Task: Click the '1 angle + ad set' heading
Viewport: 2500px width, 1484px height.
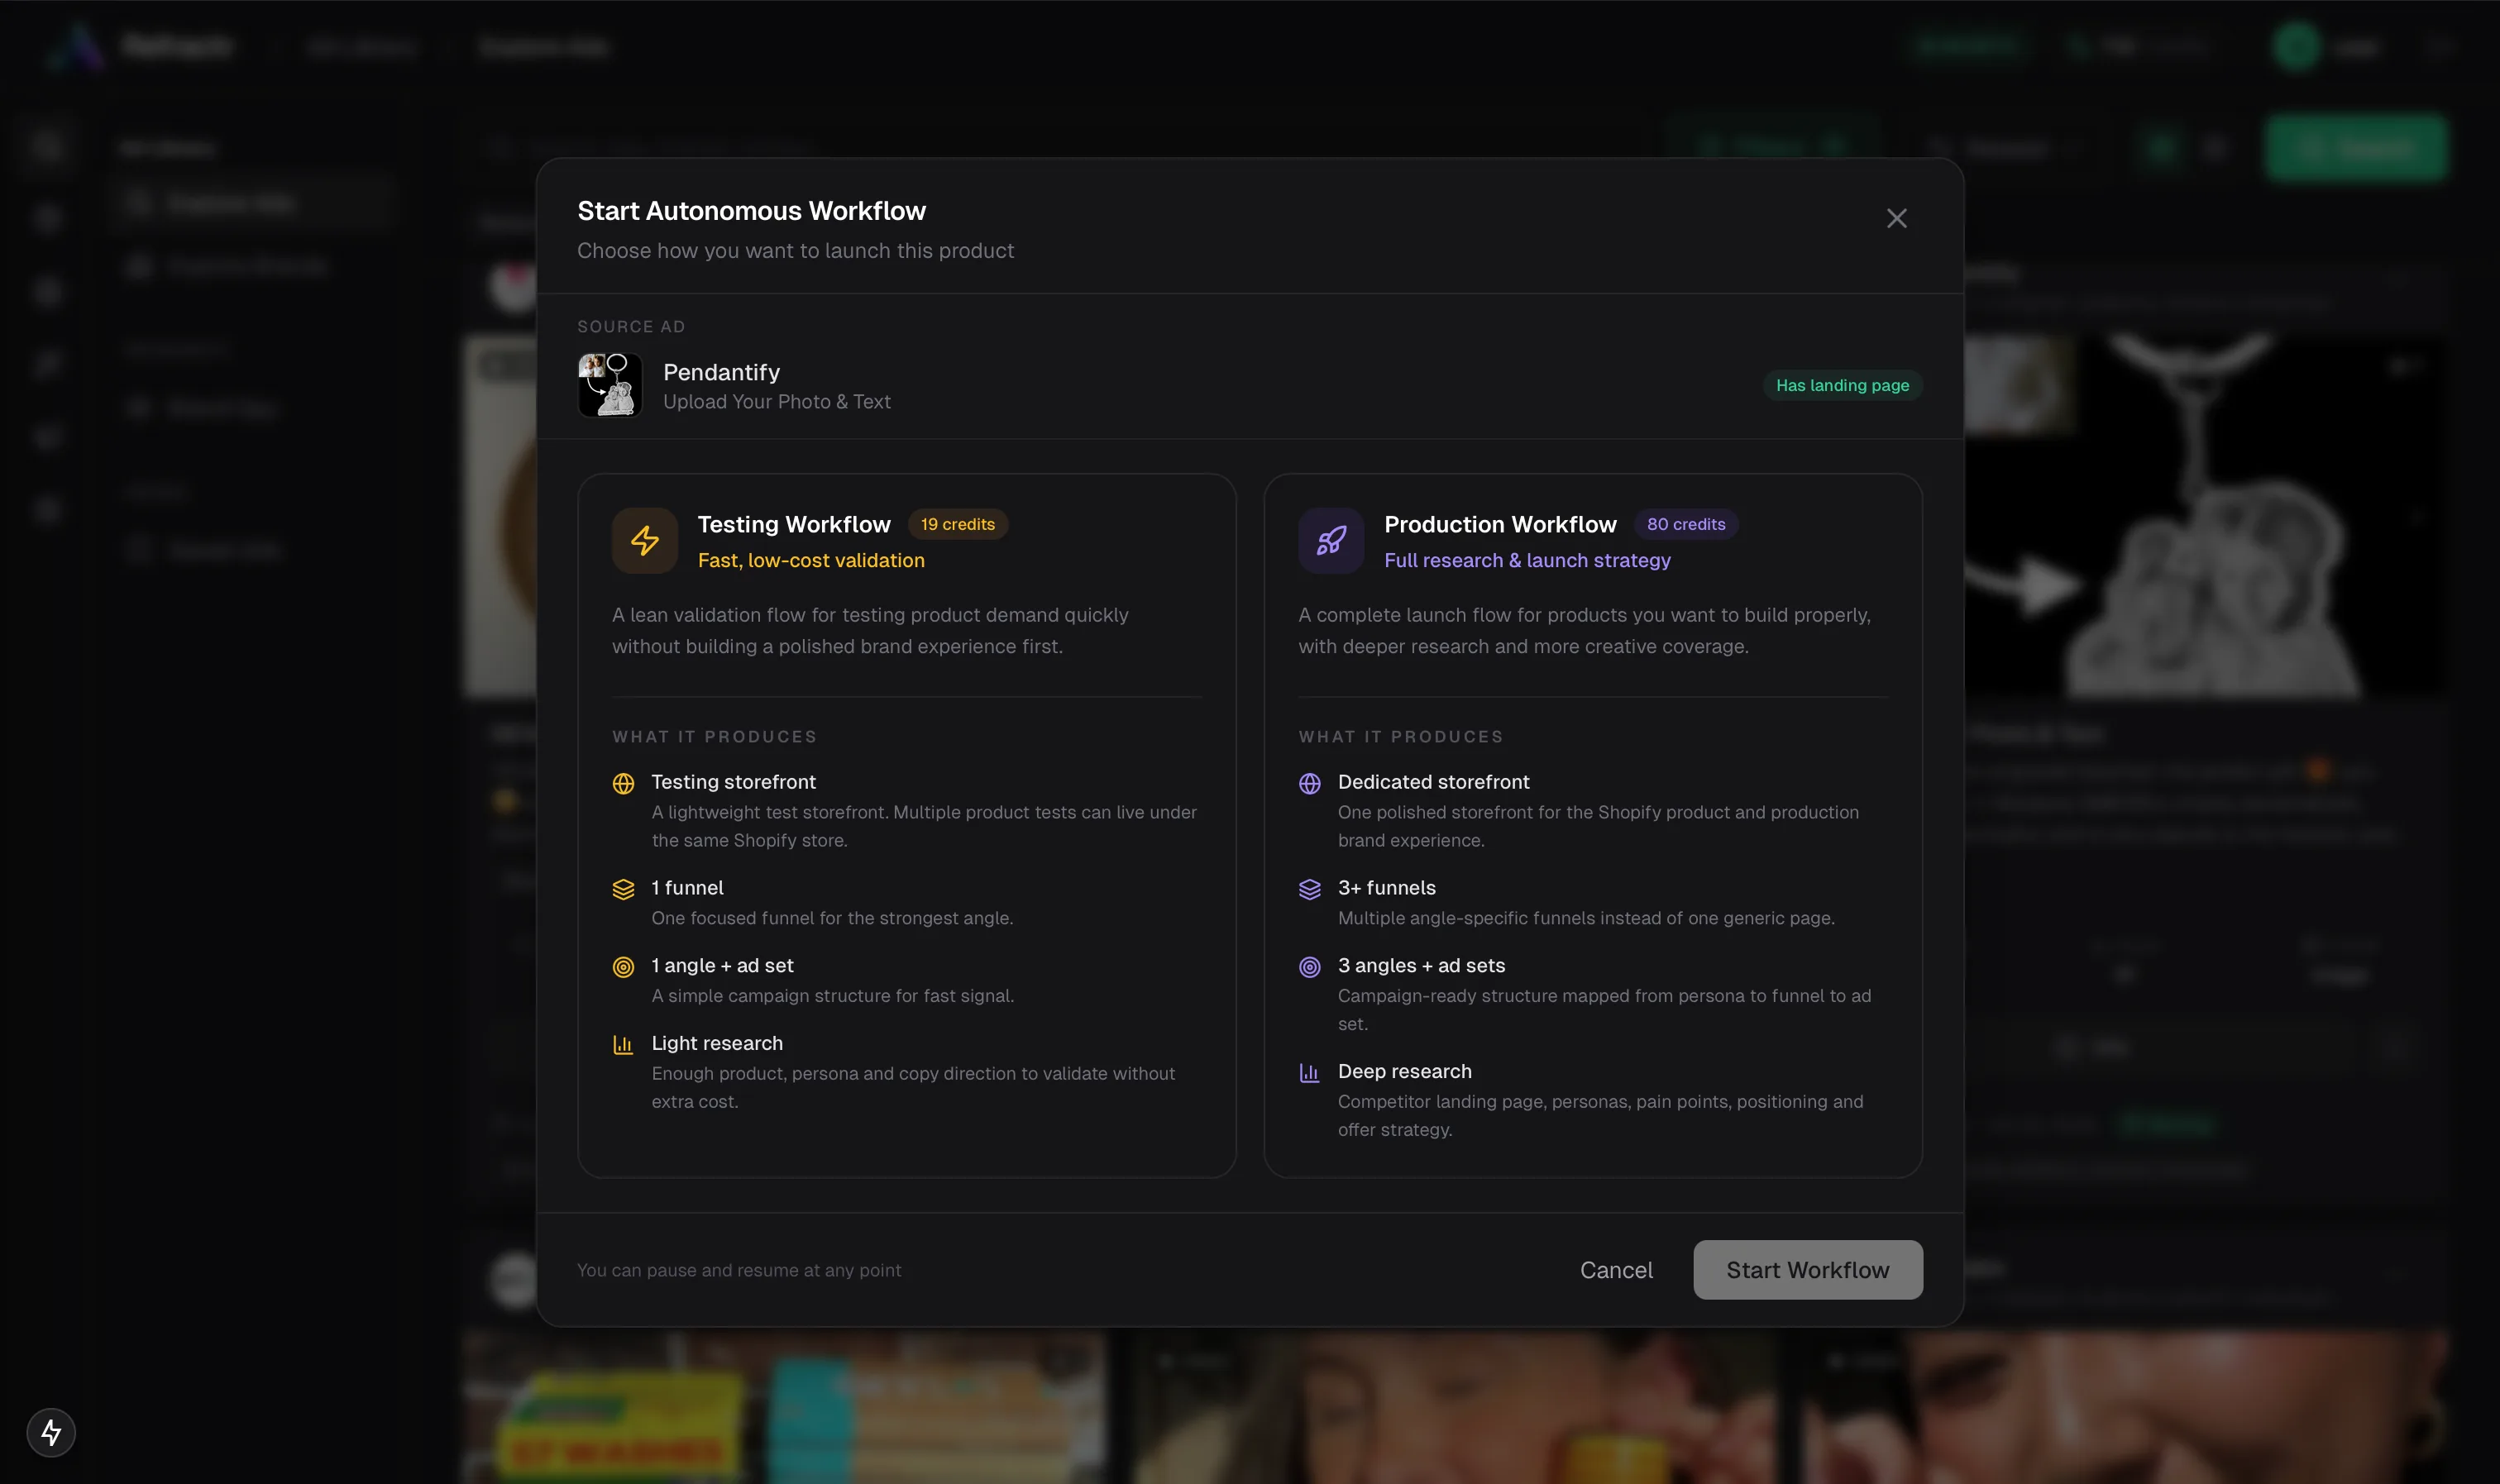Action: (x=722, y=966)
